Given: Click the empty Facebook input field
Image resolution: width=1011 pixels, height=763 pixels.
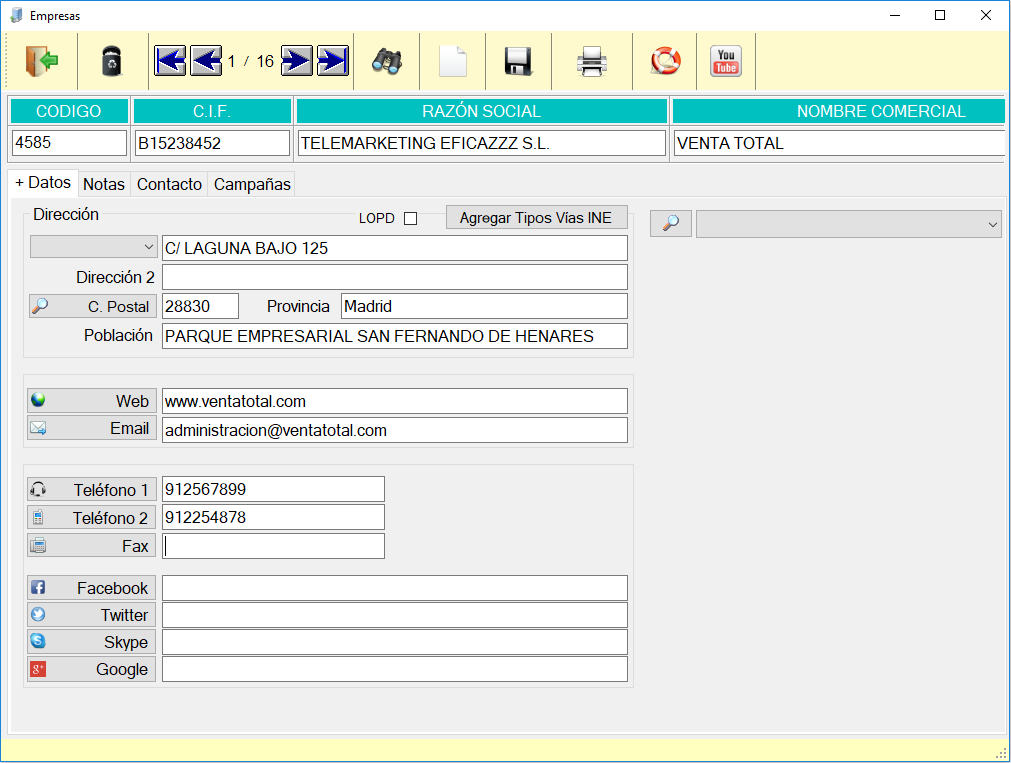Looking at the screenshot, I should click(x=395, y=588).
